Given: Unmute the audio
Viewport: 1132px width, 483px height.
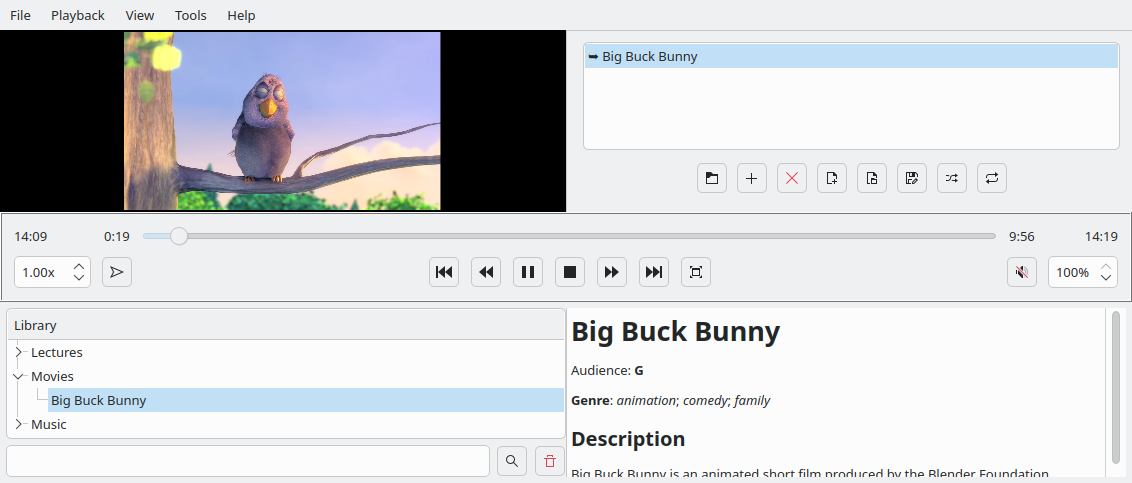Looking at the screenshot, I should 1022,272.
